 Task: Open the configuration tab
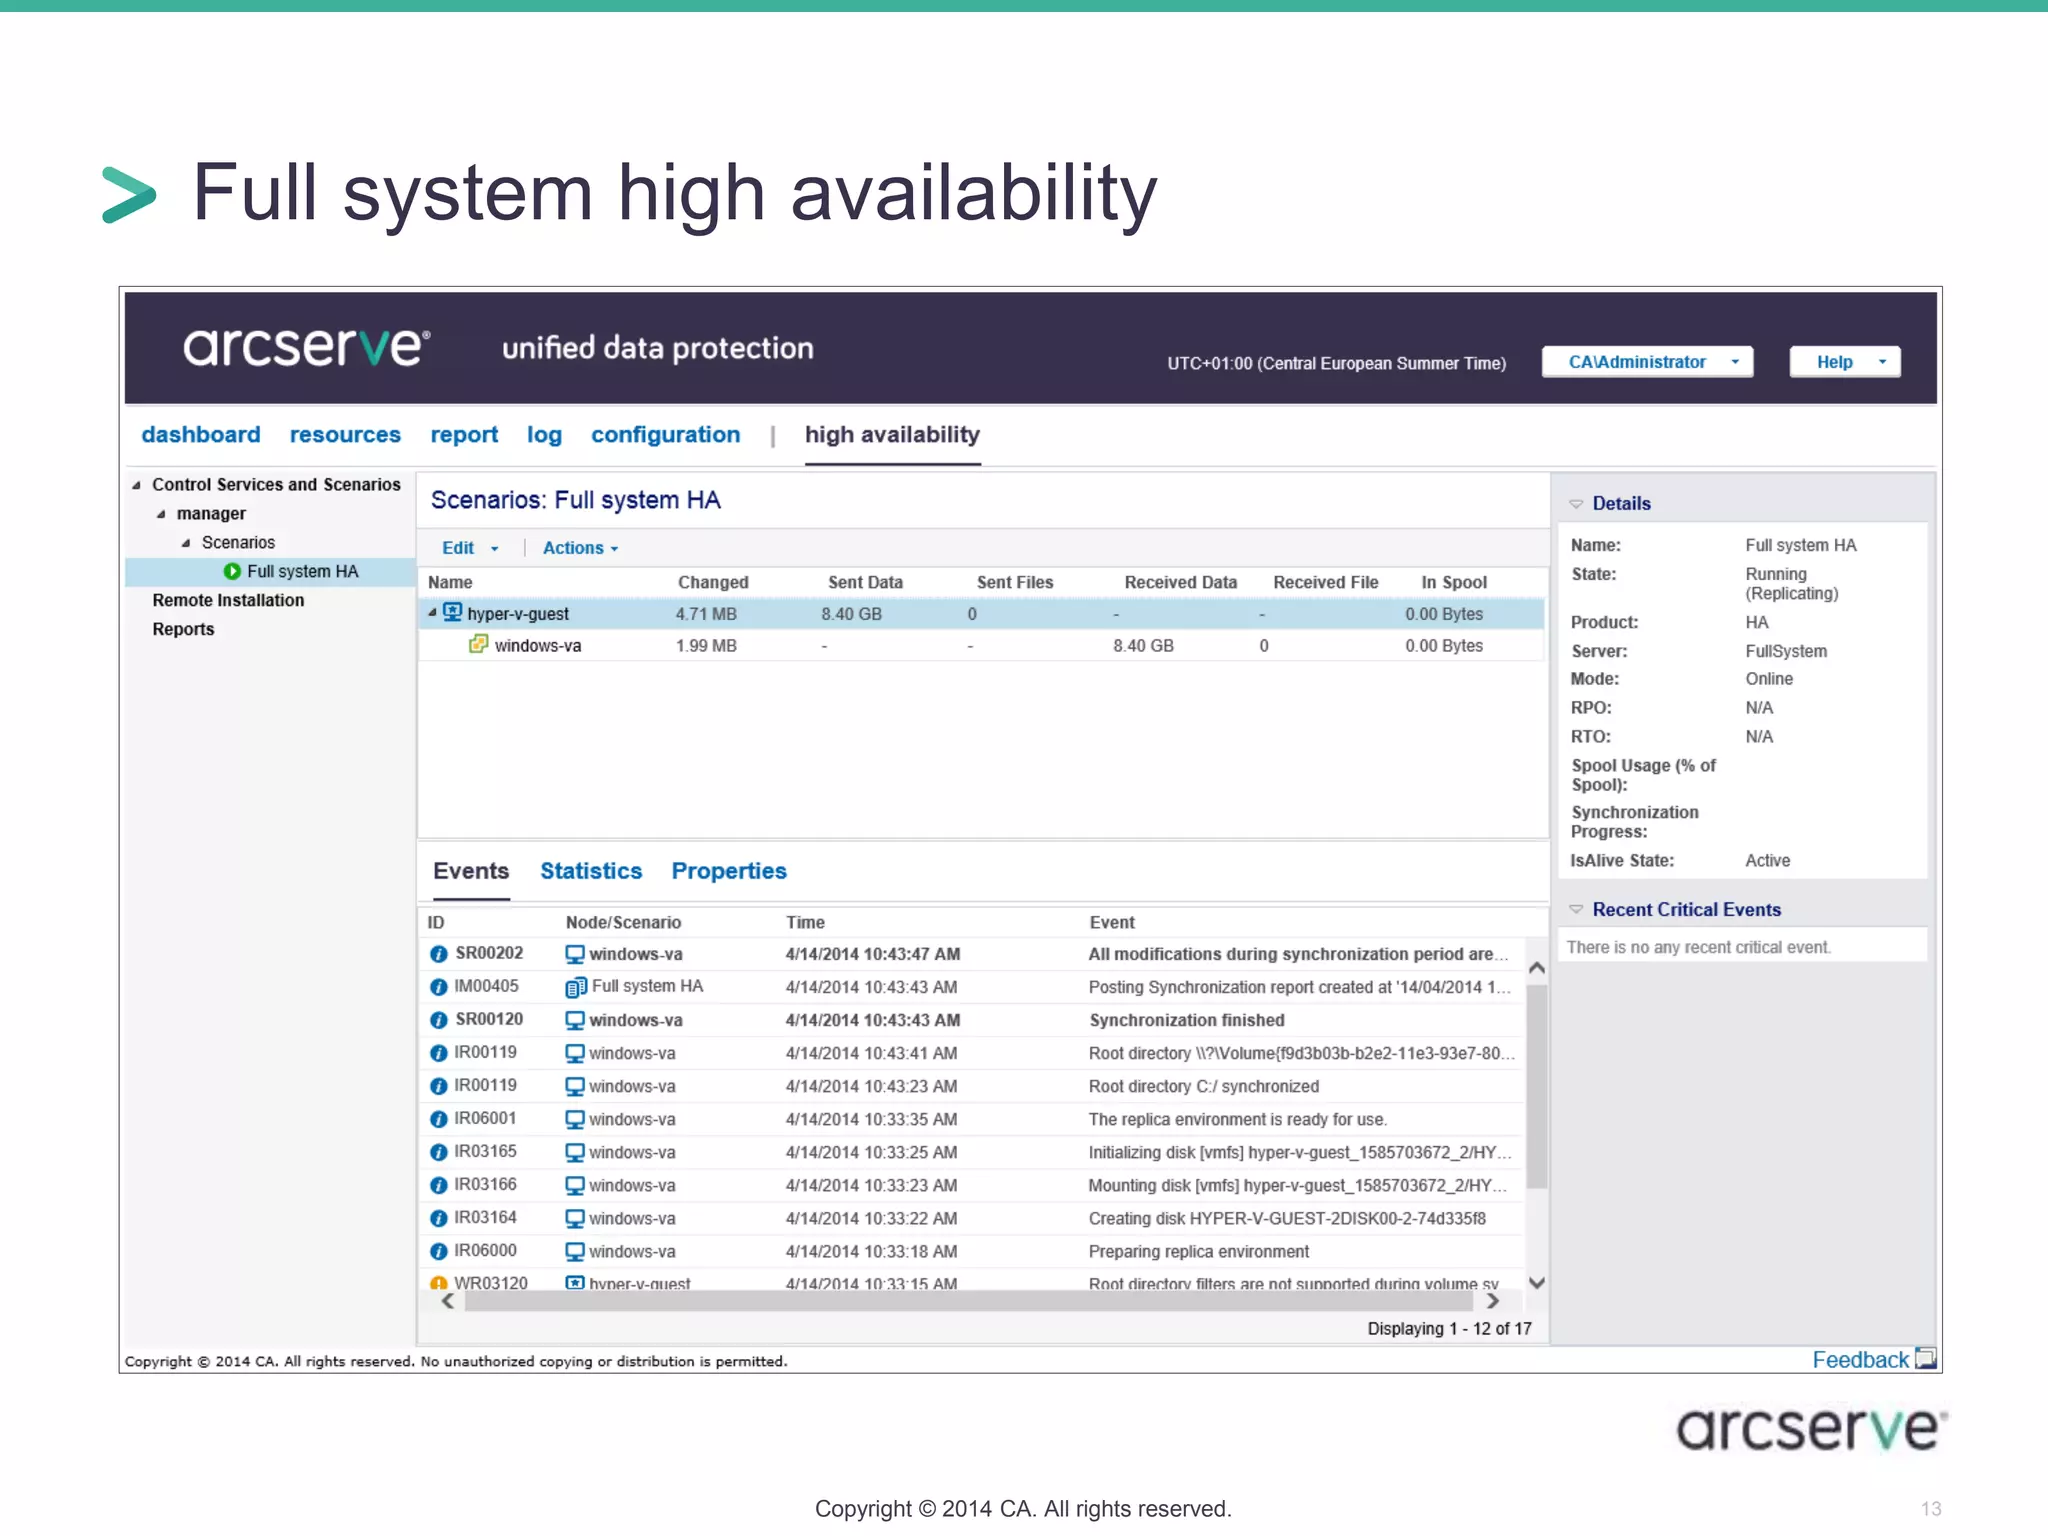coord(665,434)
